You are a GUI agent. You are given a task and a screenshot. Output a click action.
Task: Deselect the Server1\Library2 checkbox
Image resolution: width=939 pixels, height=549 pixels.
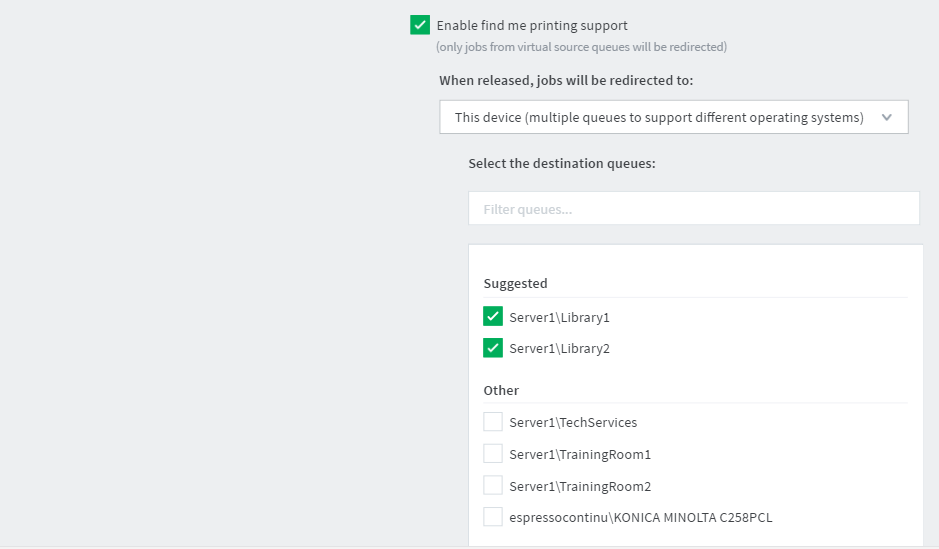[x=493, y=348]
